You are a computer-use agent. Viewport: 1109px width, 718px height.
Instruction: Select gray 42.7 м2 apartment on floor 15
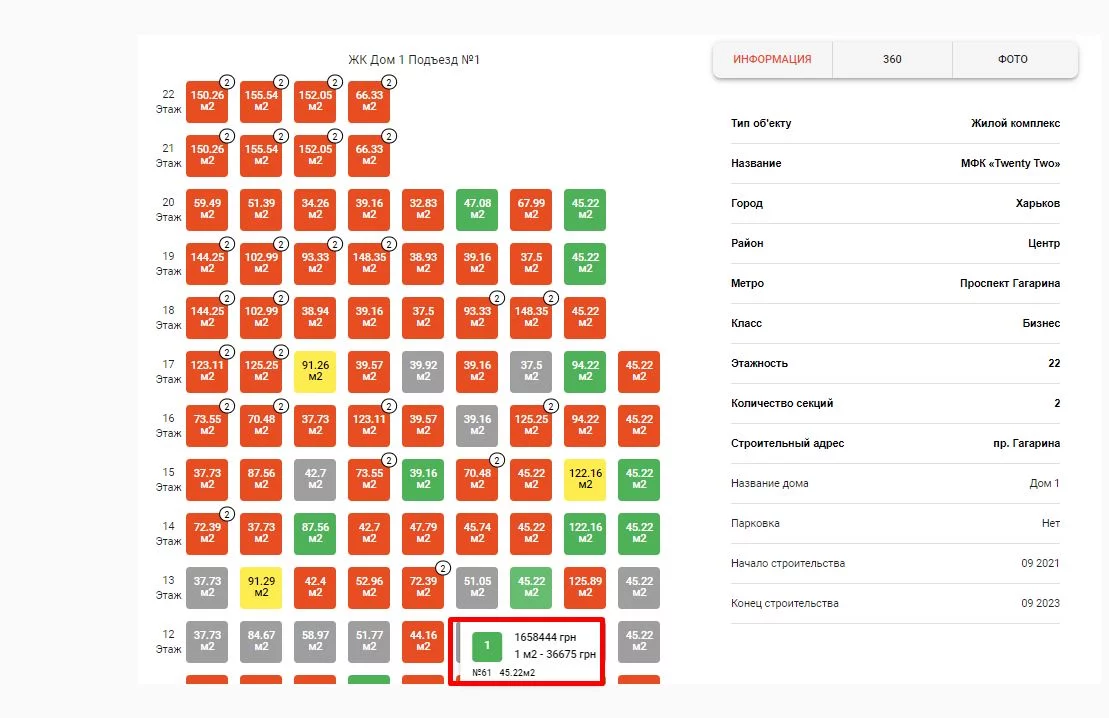point(315,479)
